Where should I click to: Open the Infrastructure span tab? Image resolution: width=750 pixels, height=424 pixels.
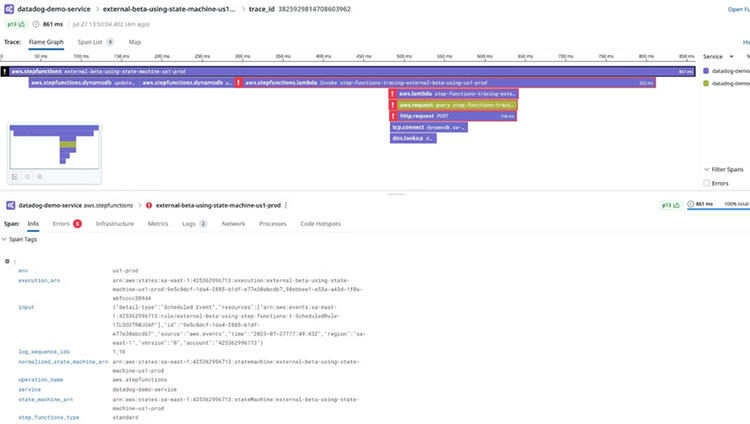[115, 223]
